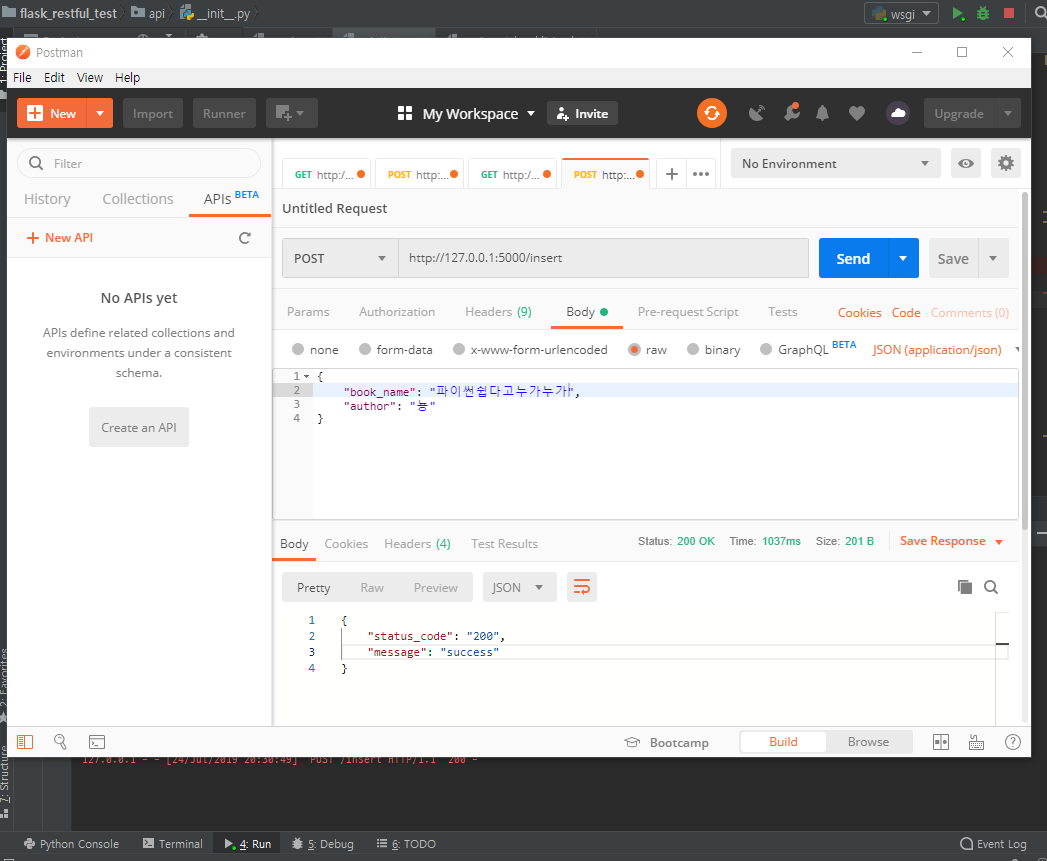This screenshot has height=861, width=1047.
Task: Open the request Headers (9) tab
Action: (498, 311)
